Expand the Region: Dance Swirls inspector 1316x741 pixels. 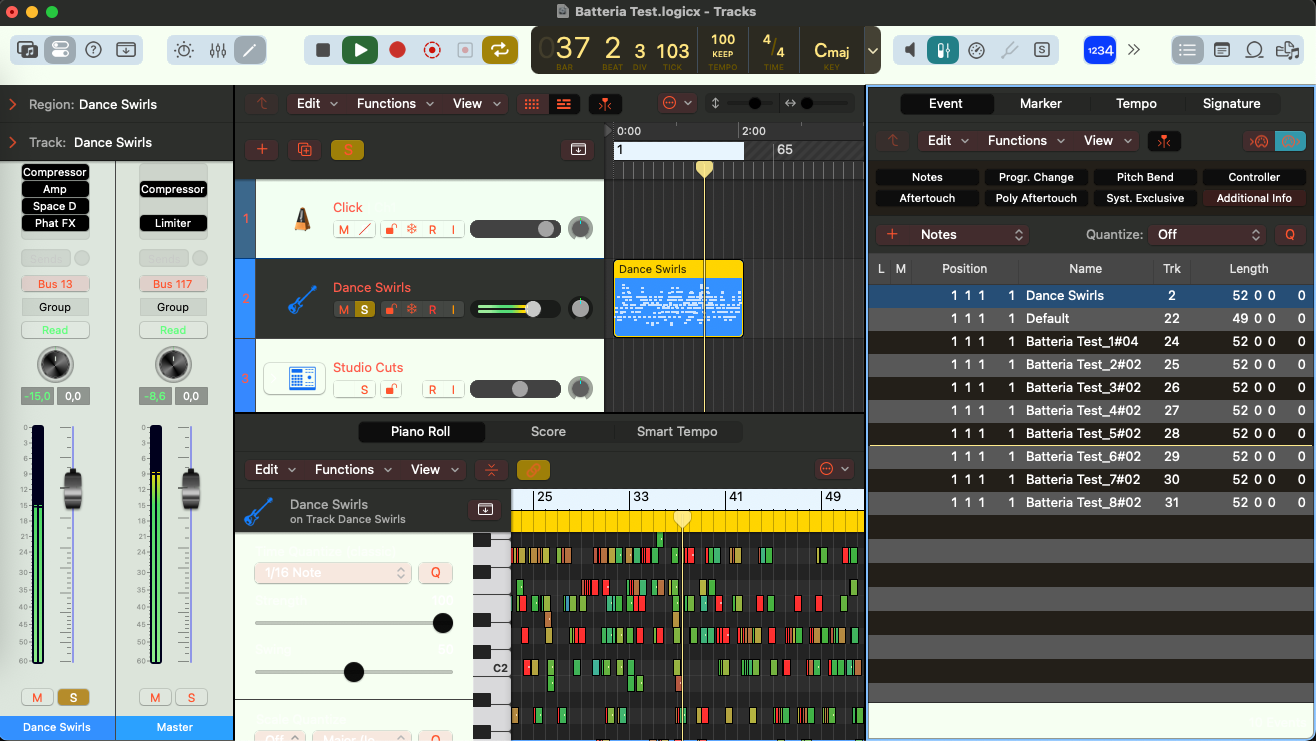pos(13,104)
